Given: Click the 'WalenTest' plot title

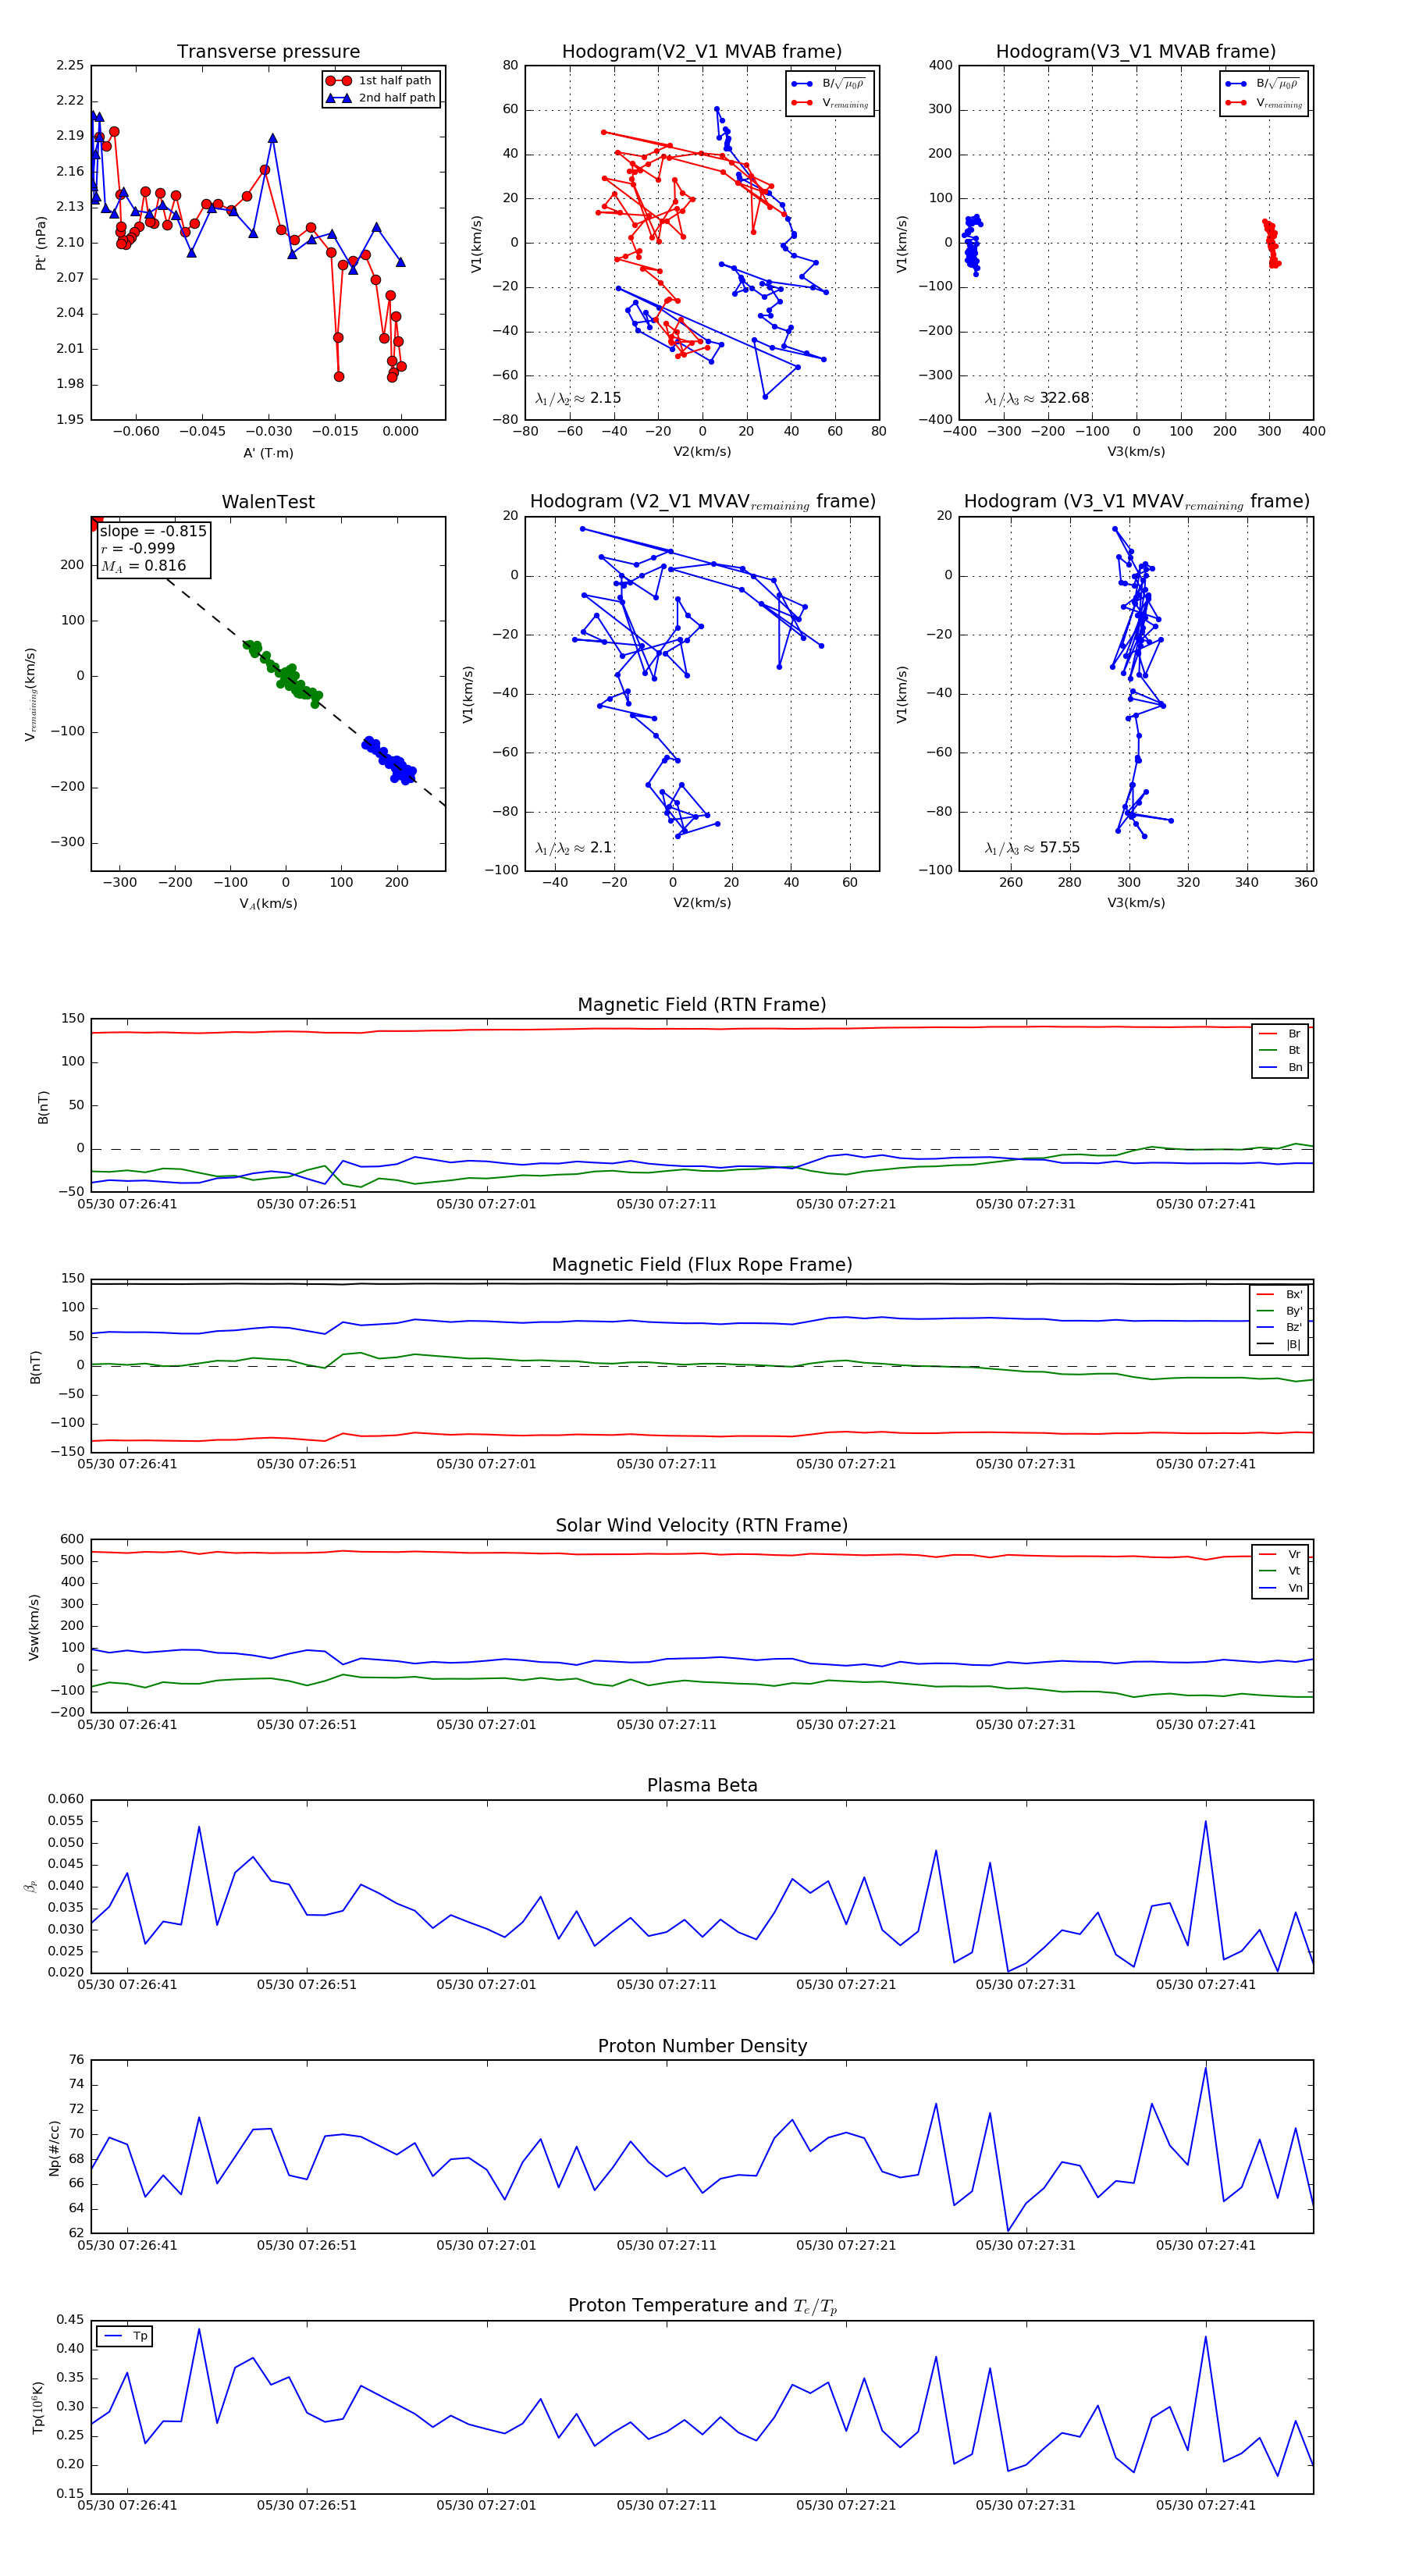Looking at the screenshot, I should tap(268, 502).
